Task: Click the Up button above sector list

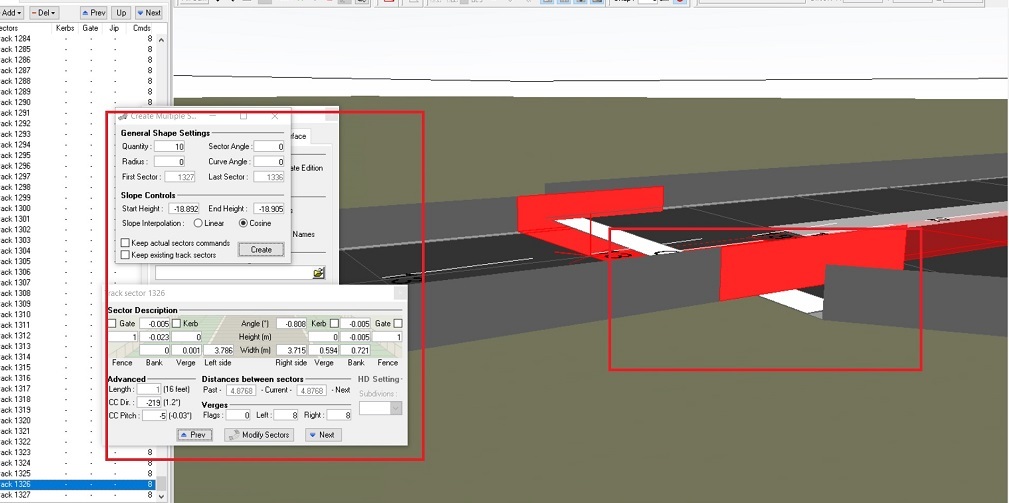Action: [120, 13]
